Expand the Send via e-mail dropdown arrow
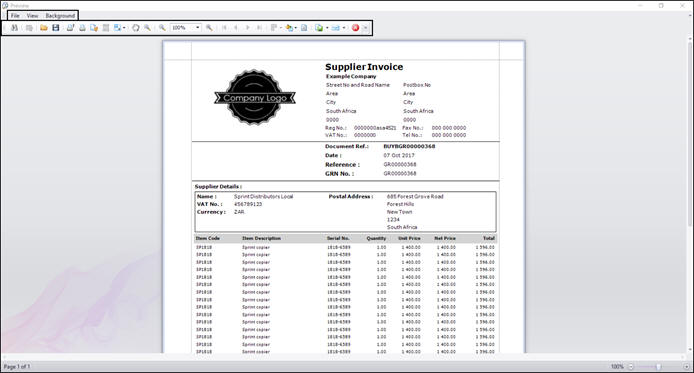The width and height of the screenshot is (694, 373). point(344,27)
